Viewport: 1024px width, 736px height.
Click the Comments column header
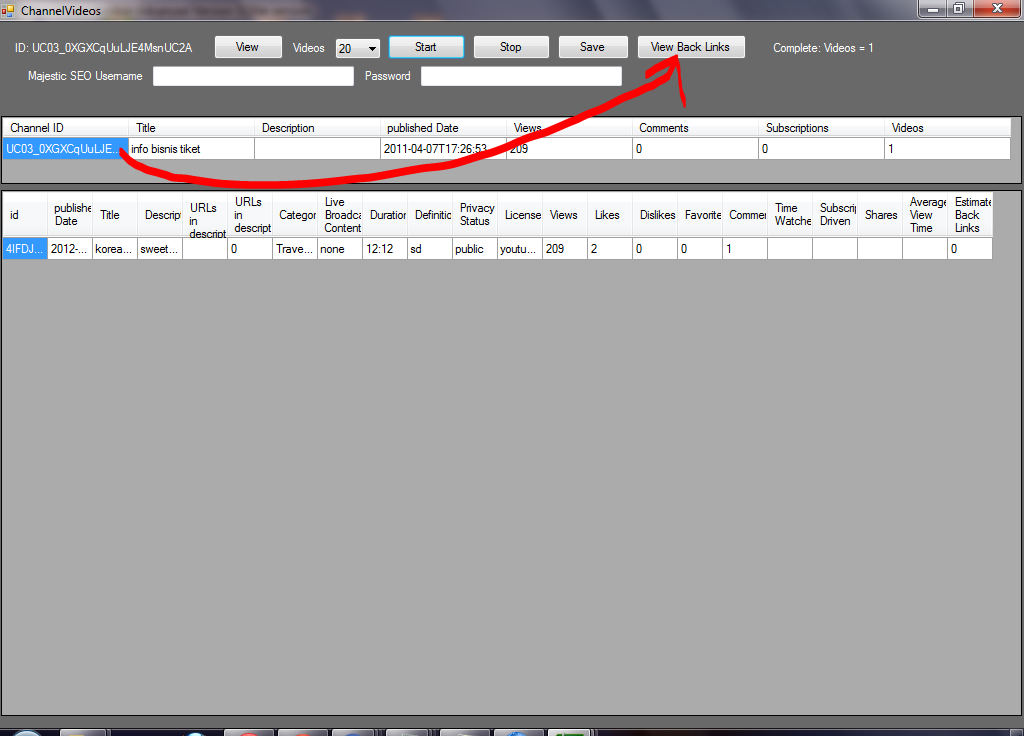(x=695, y=128)
